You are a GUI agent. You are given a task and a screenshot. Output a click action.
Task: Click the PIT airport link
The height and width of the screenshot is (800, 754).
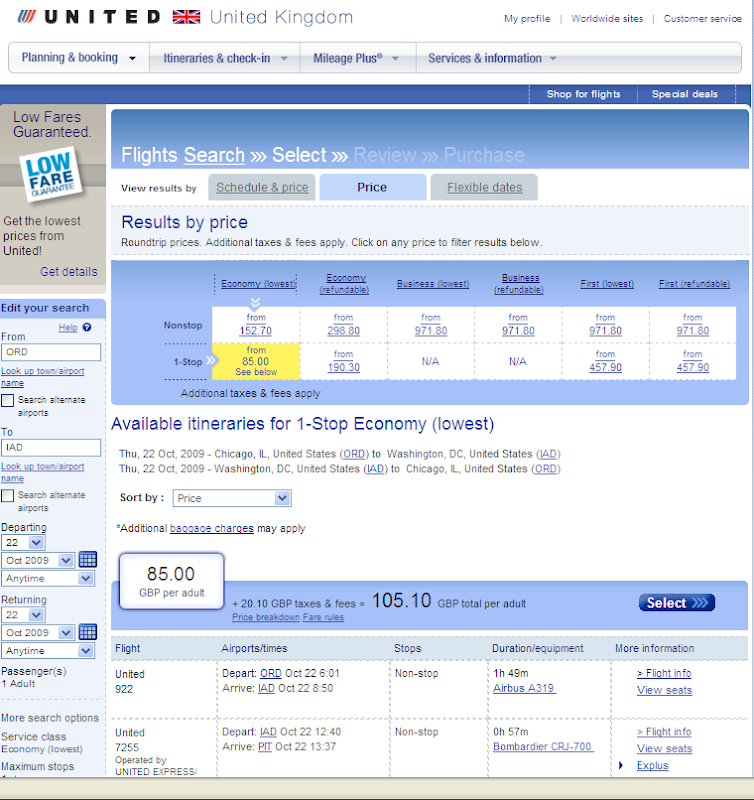pos(265,747)
